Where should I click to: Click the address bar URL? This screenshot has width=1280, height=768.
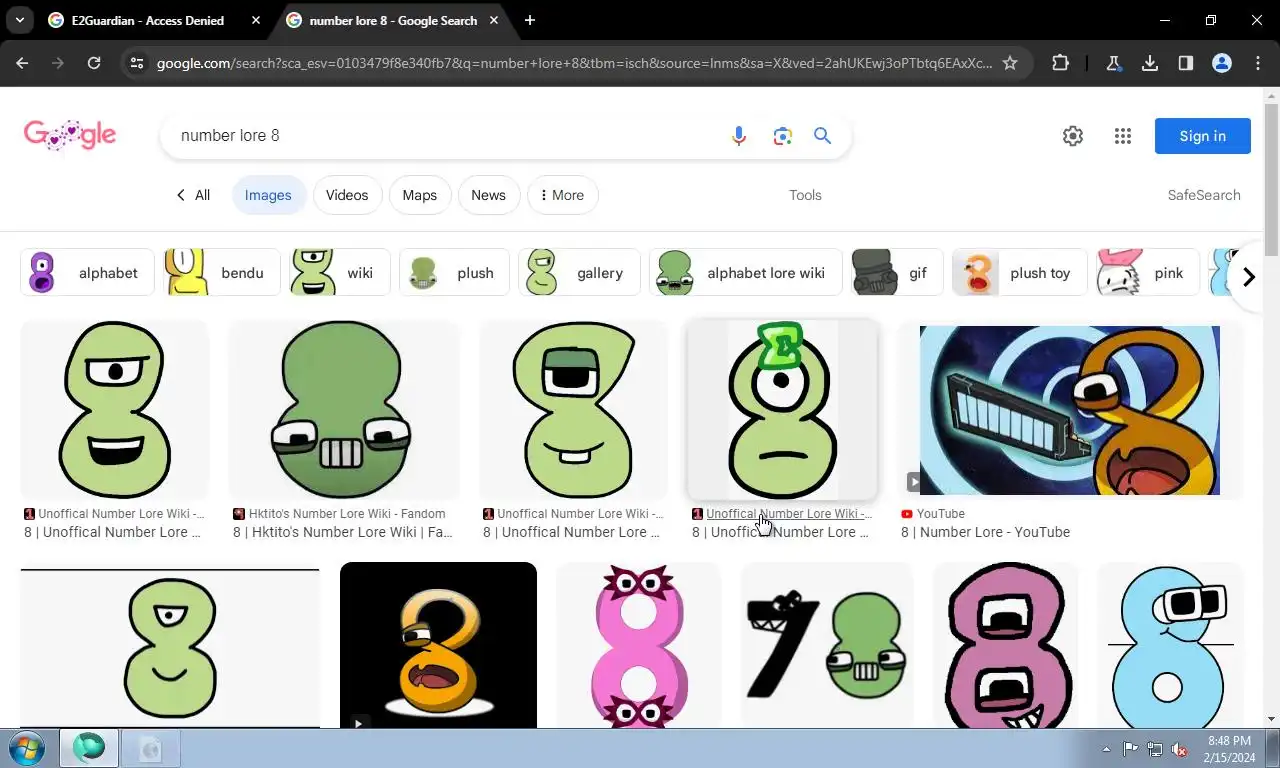pos(574,63)
